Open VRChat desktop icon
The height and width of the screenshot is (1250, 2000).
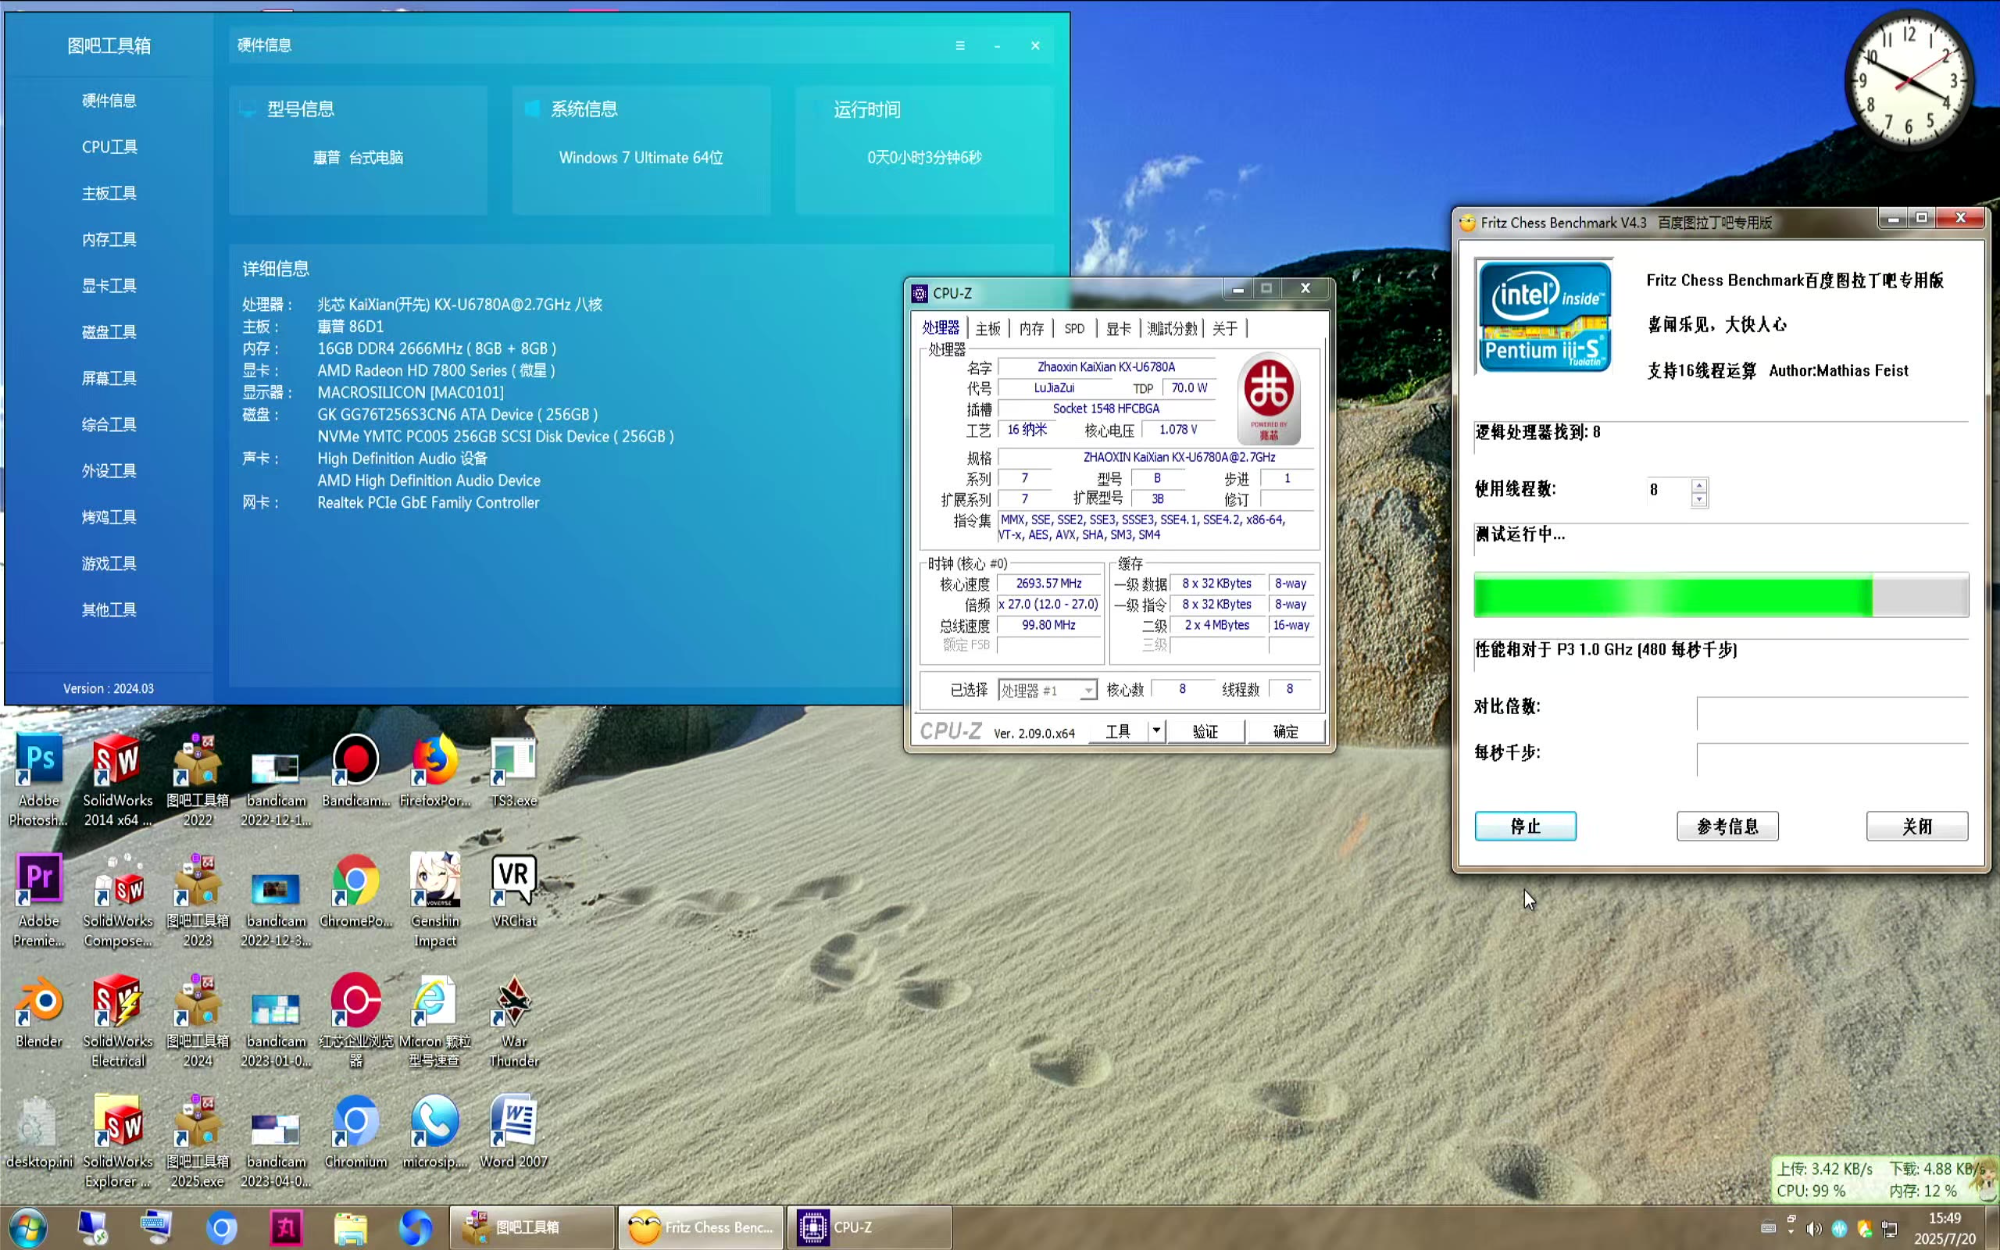click(x=514, y=890)
